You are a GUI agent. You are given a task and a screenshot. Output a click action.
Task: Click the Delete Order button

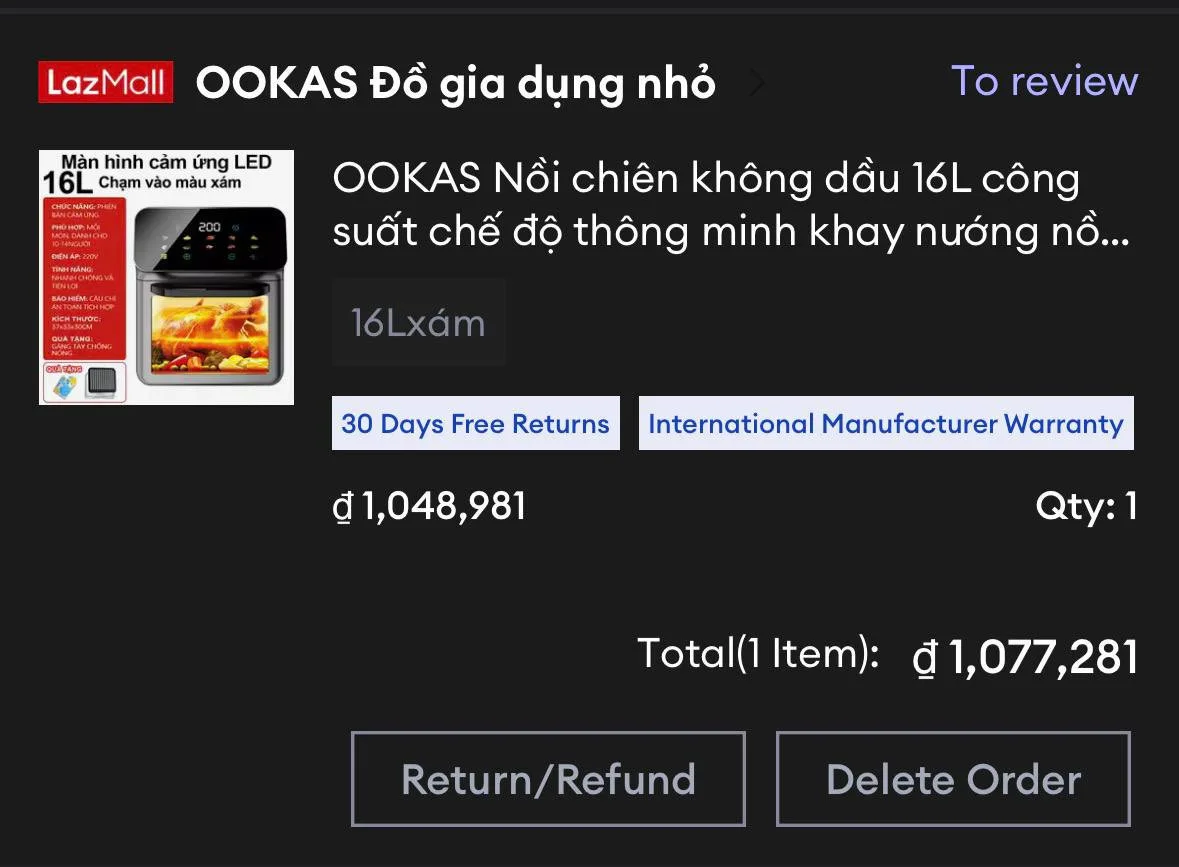coord(953,779)
